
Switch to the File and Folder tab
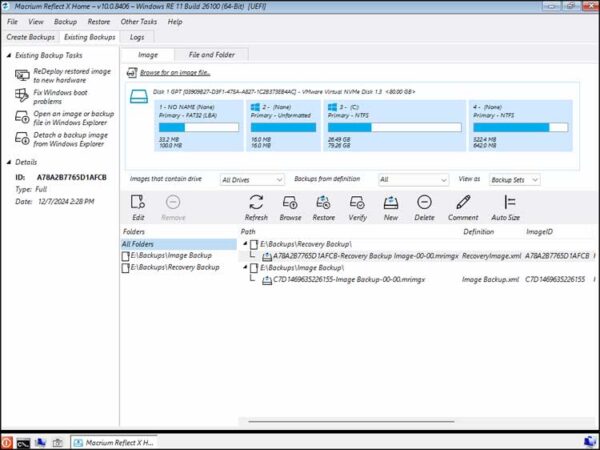pyautogui.click(x=212, y=54)
